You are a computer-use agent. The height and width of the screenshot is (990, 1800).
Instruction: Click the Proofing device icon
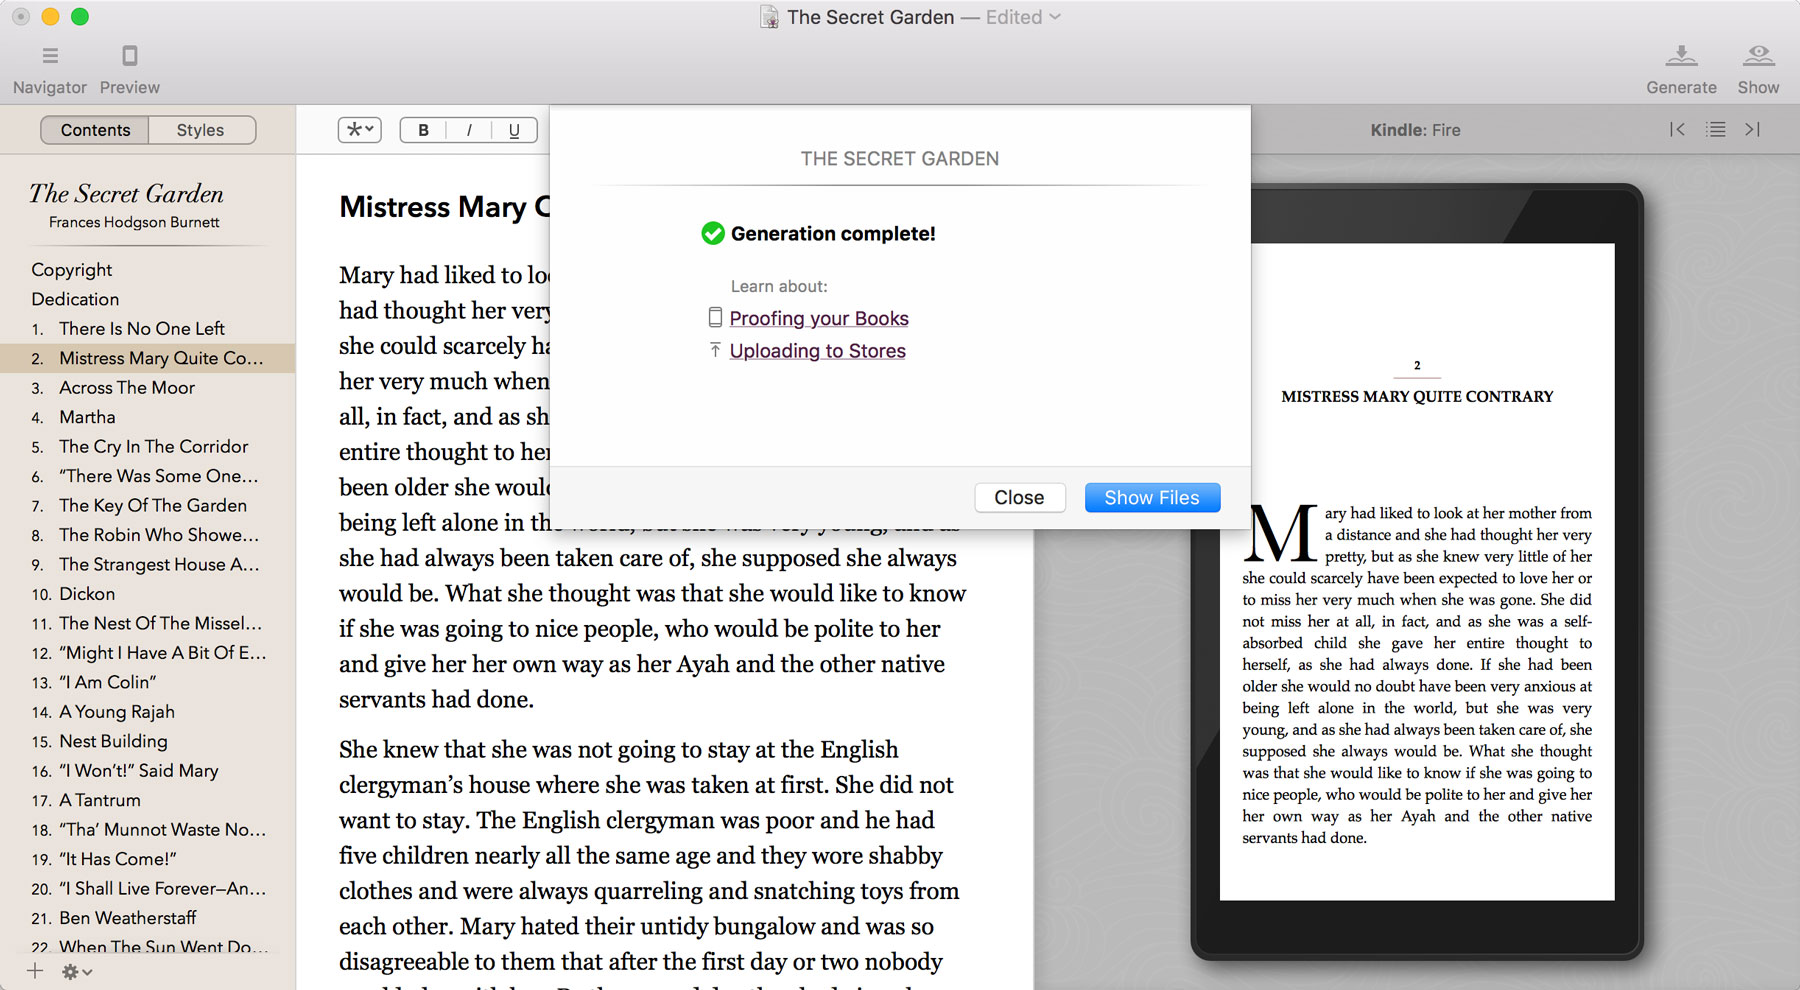click(715, 318)
